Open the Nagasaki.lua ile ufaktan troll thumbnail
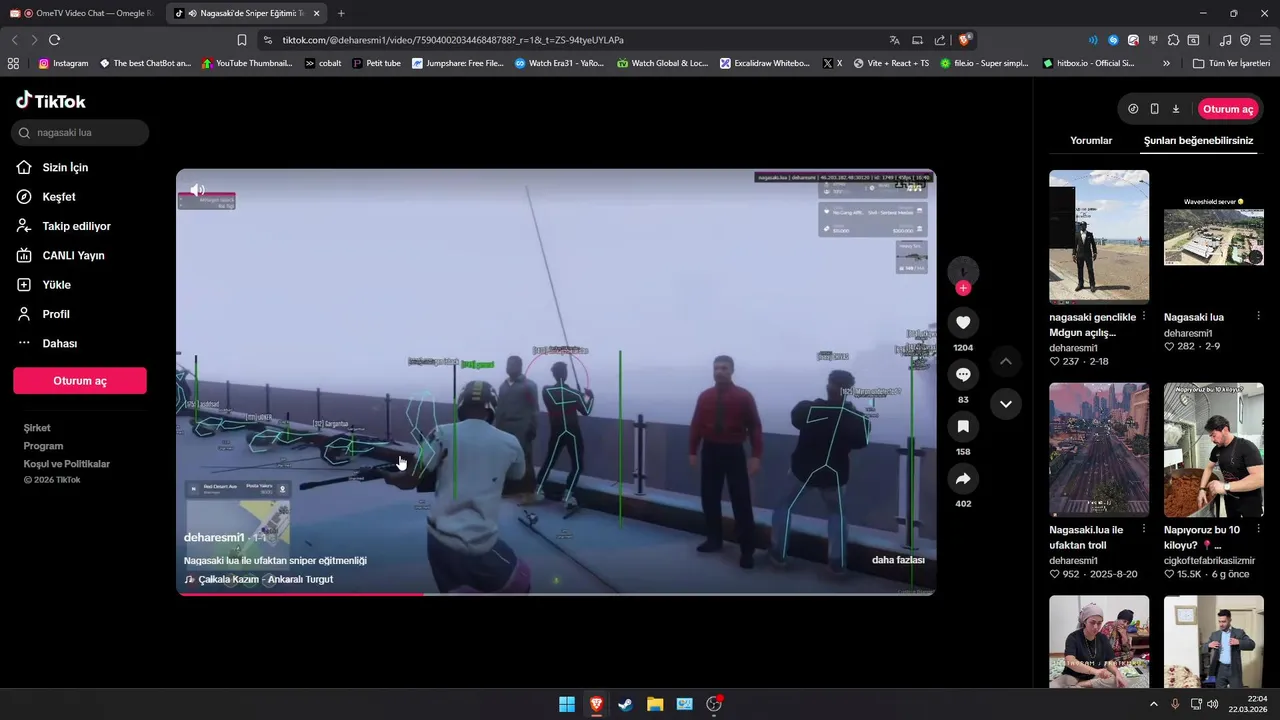This screenshot has height=720, width=1280. 1099,449
